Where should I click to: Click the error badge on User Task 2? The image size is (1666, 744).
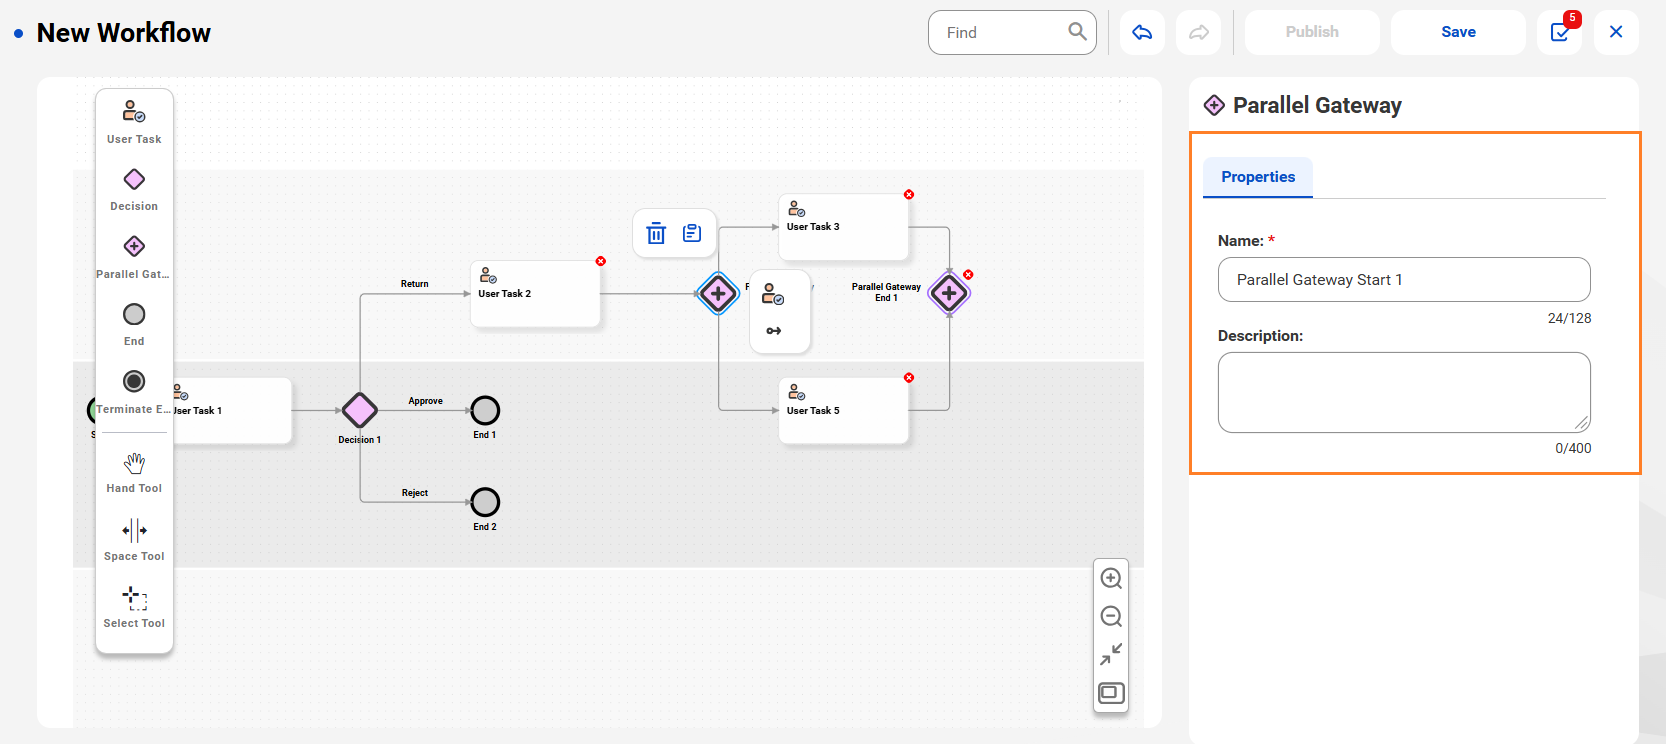tap(601, 261)
